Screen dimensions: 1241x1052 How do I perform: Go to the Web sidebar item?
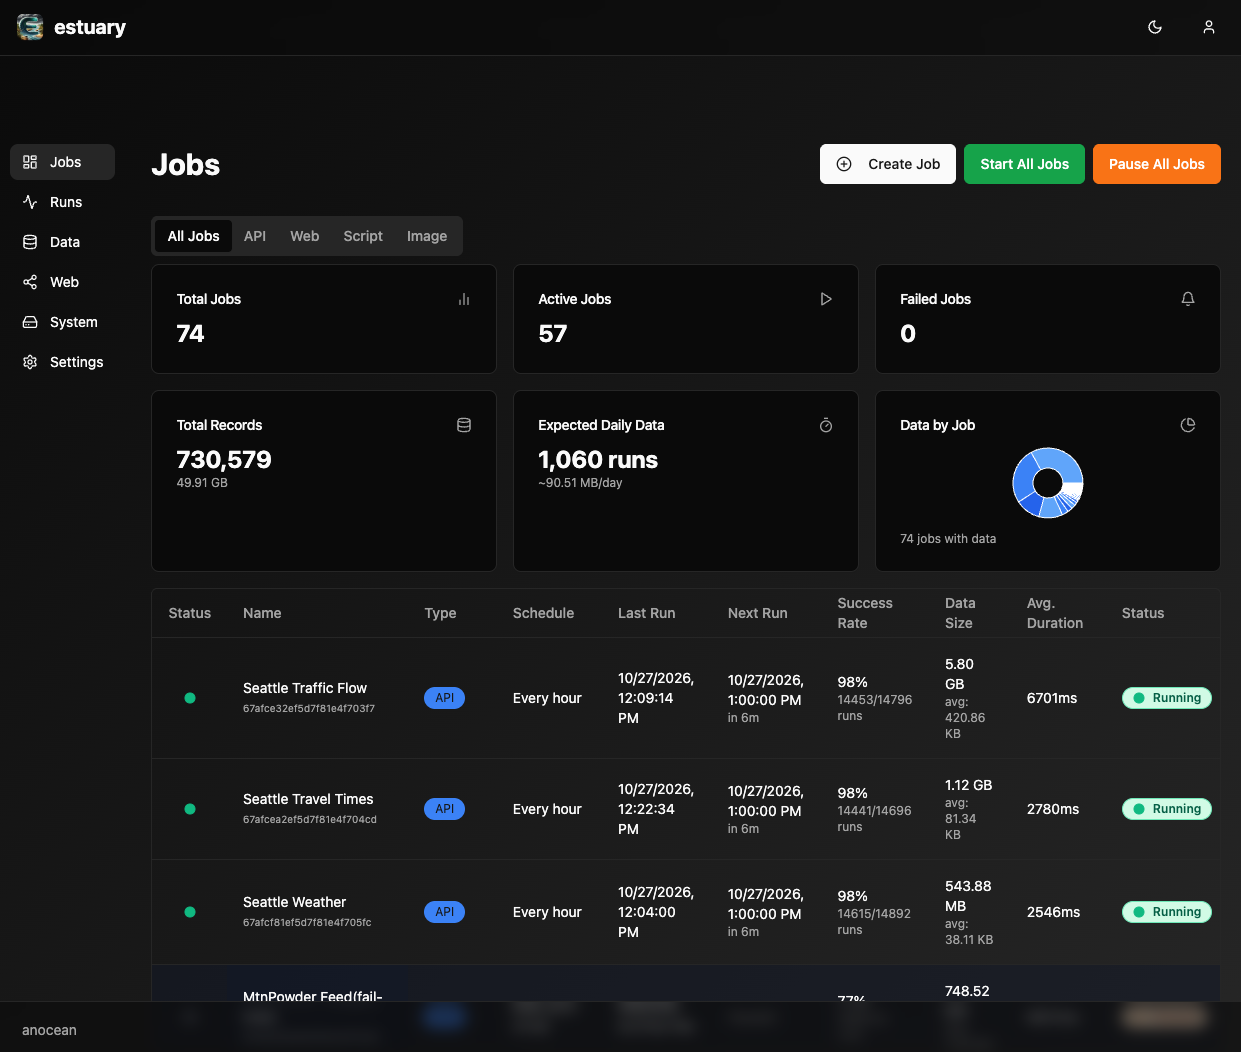click(62, 282)
